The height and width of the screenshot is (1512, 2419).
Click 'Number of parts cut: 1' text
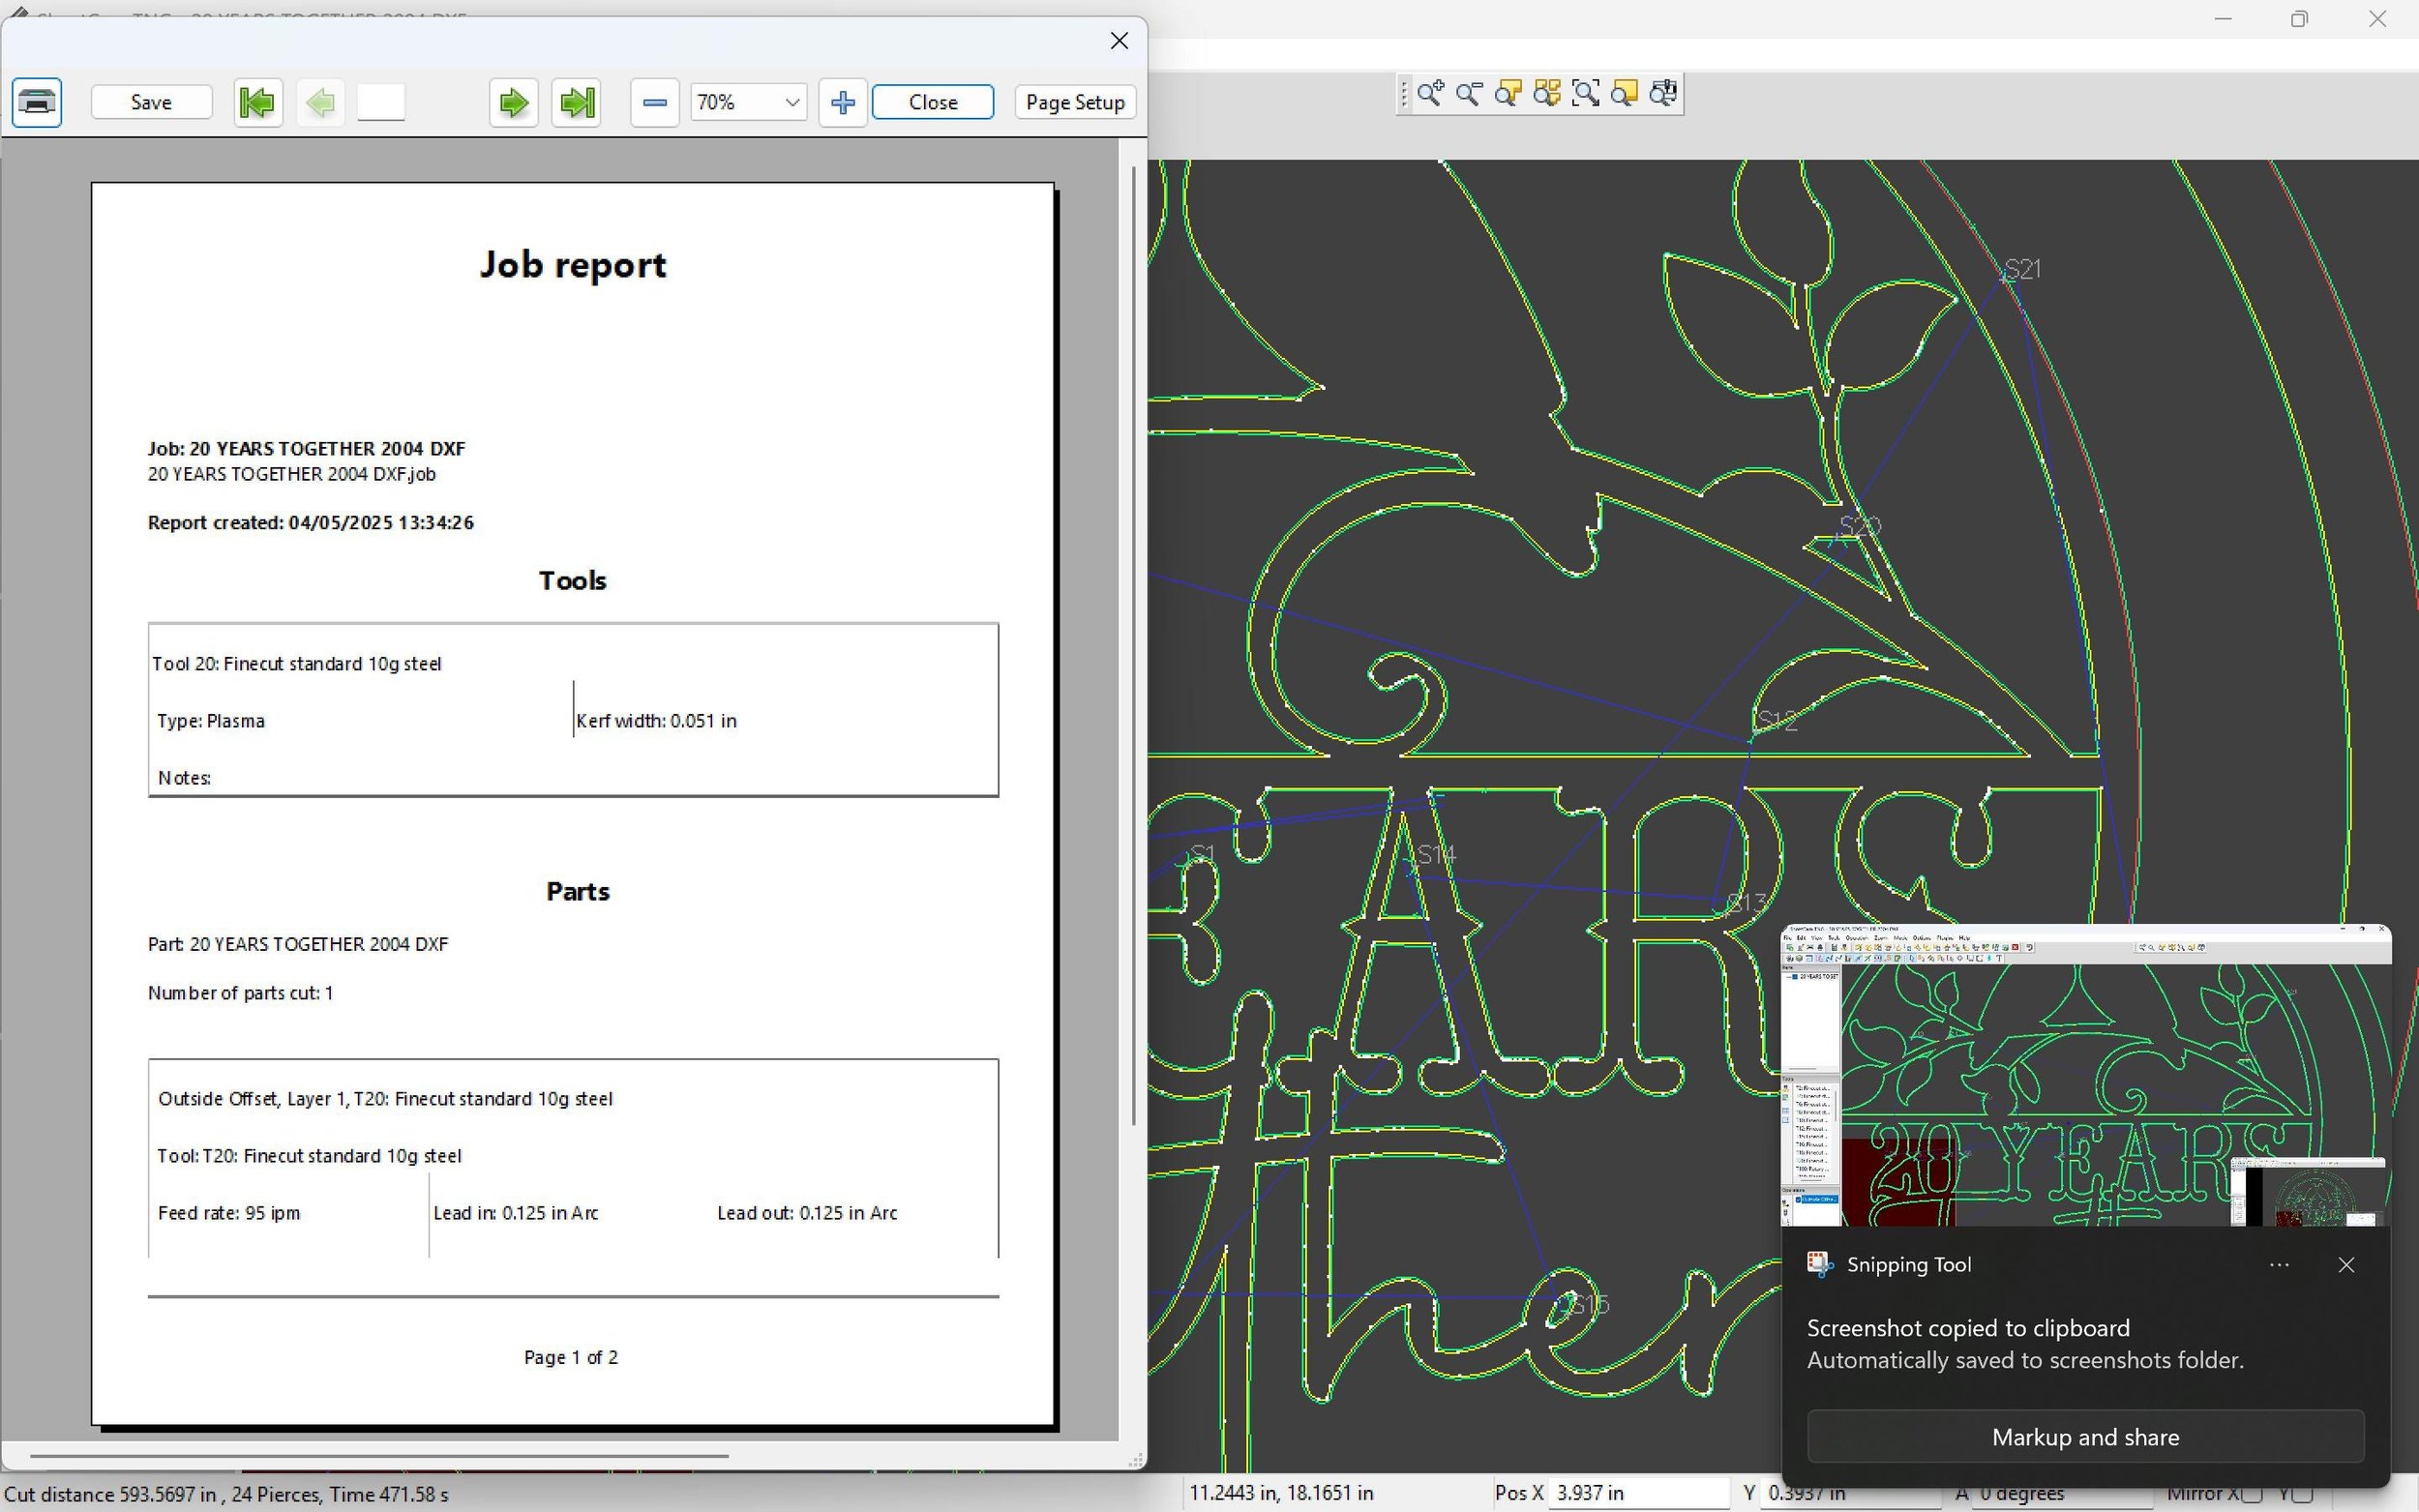pos(240,992)
